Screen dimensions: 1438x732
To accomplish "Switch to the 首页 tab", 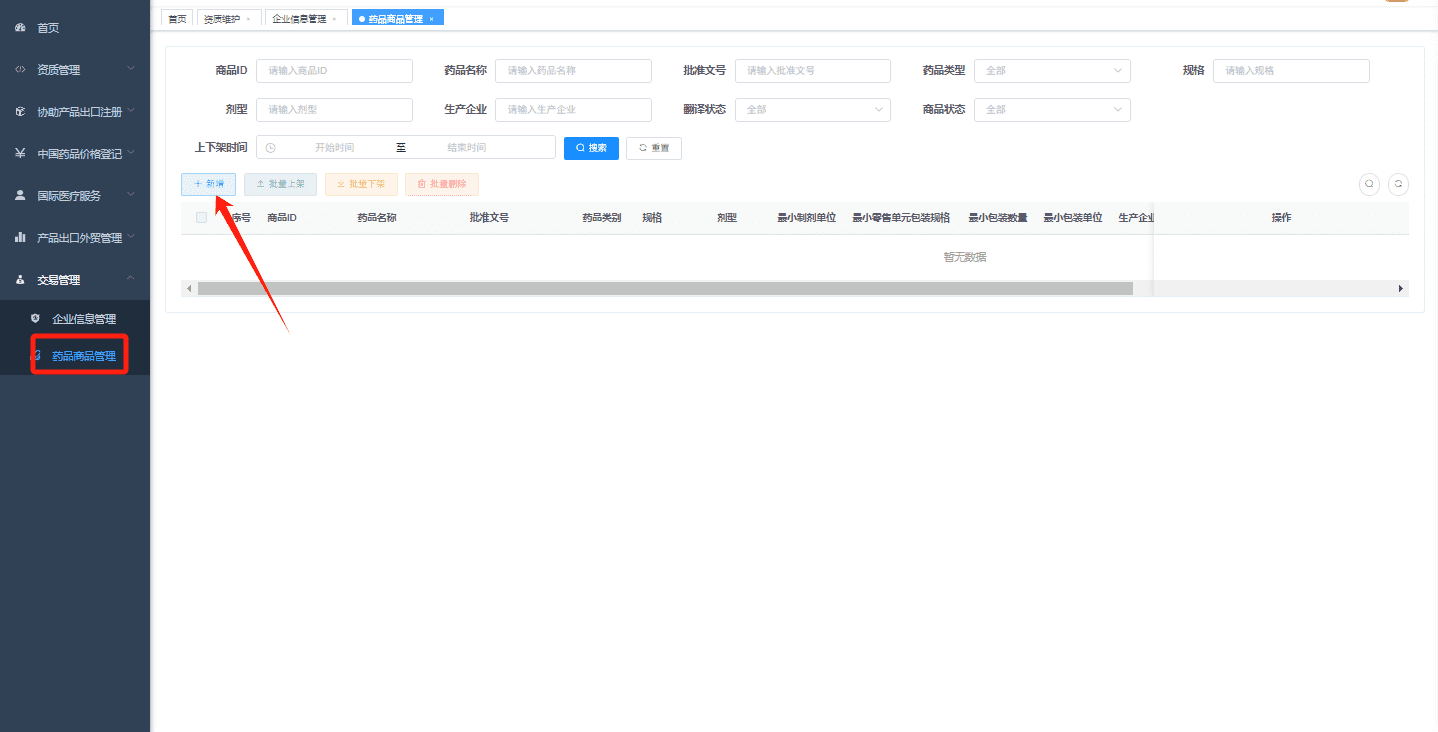I will click(177, 19).
